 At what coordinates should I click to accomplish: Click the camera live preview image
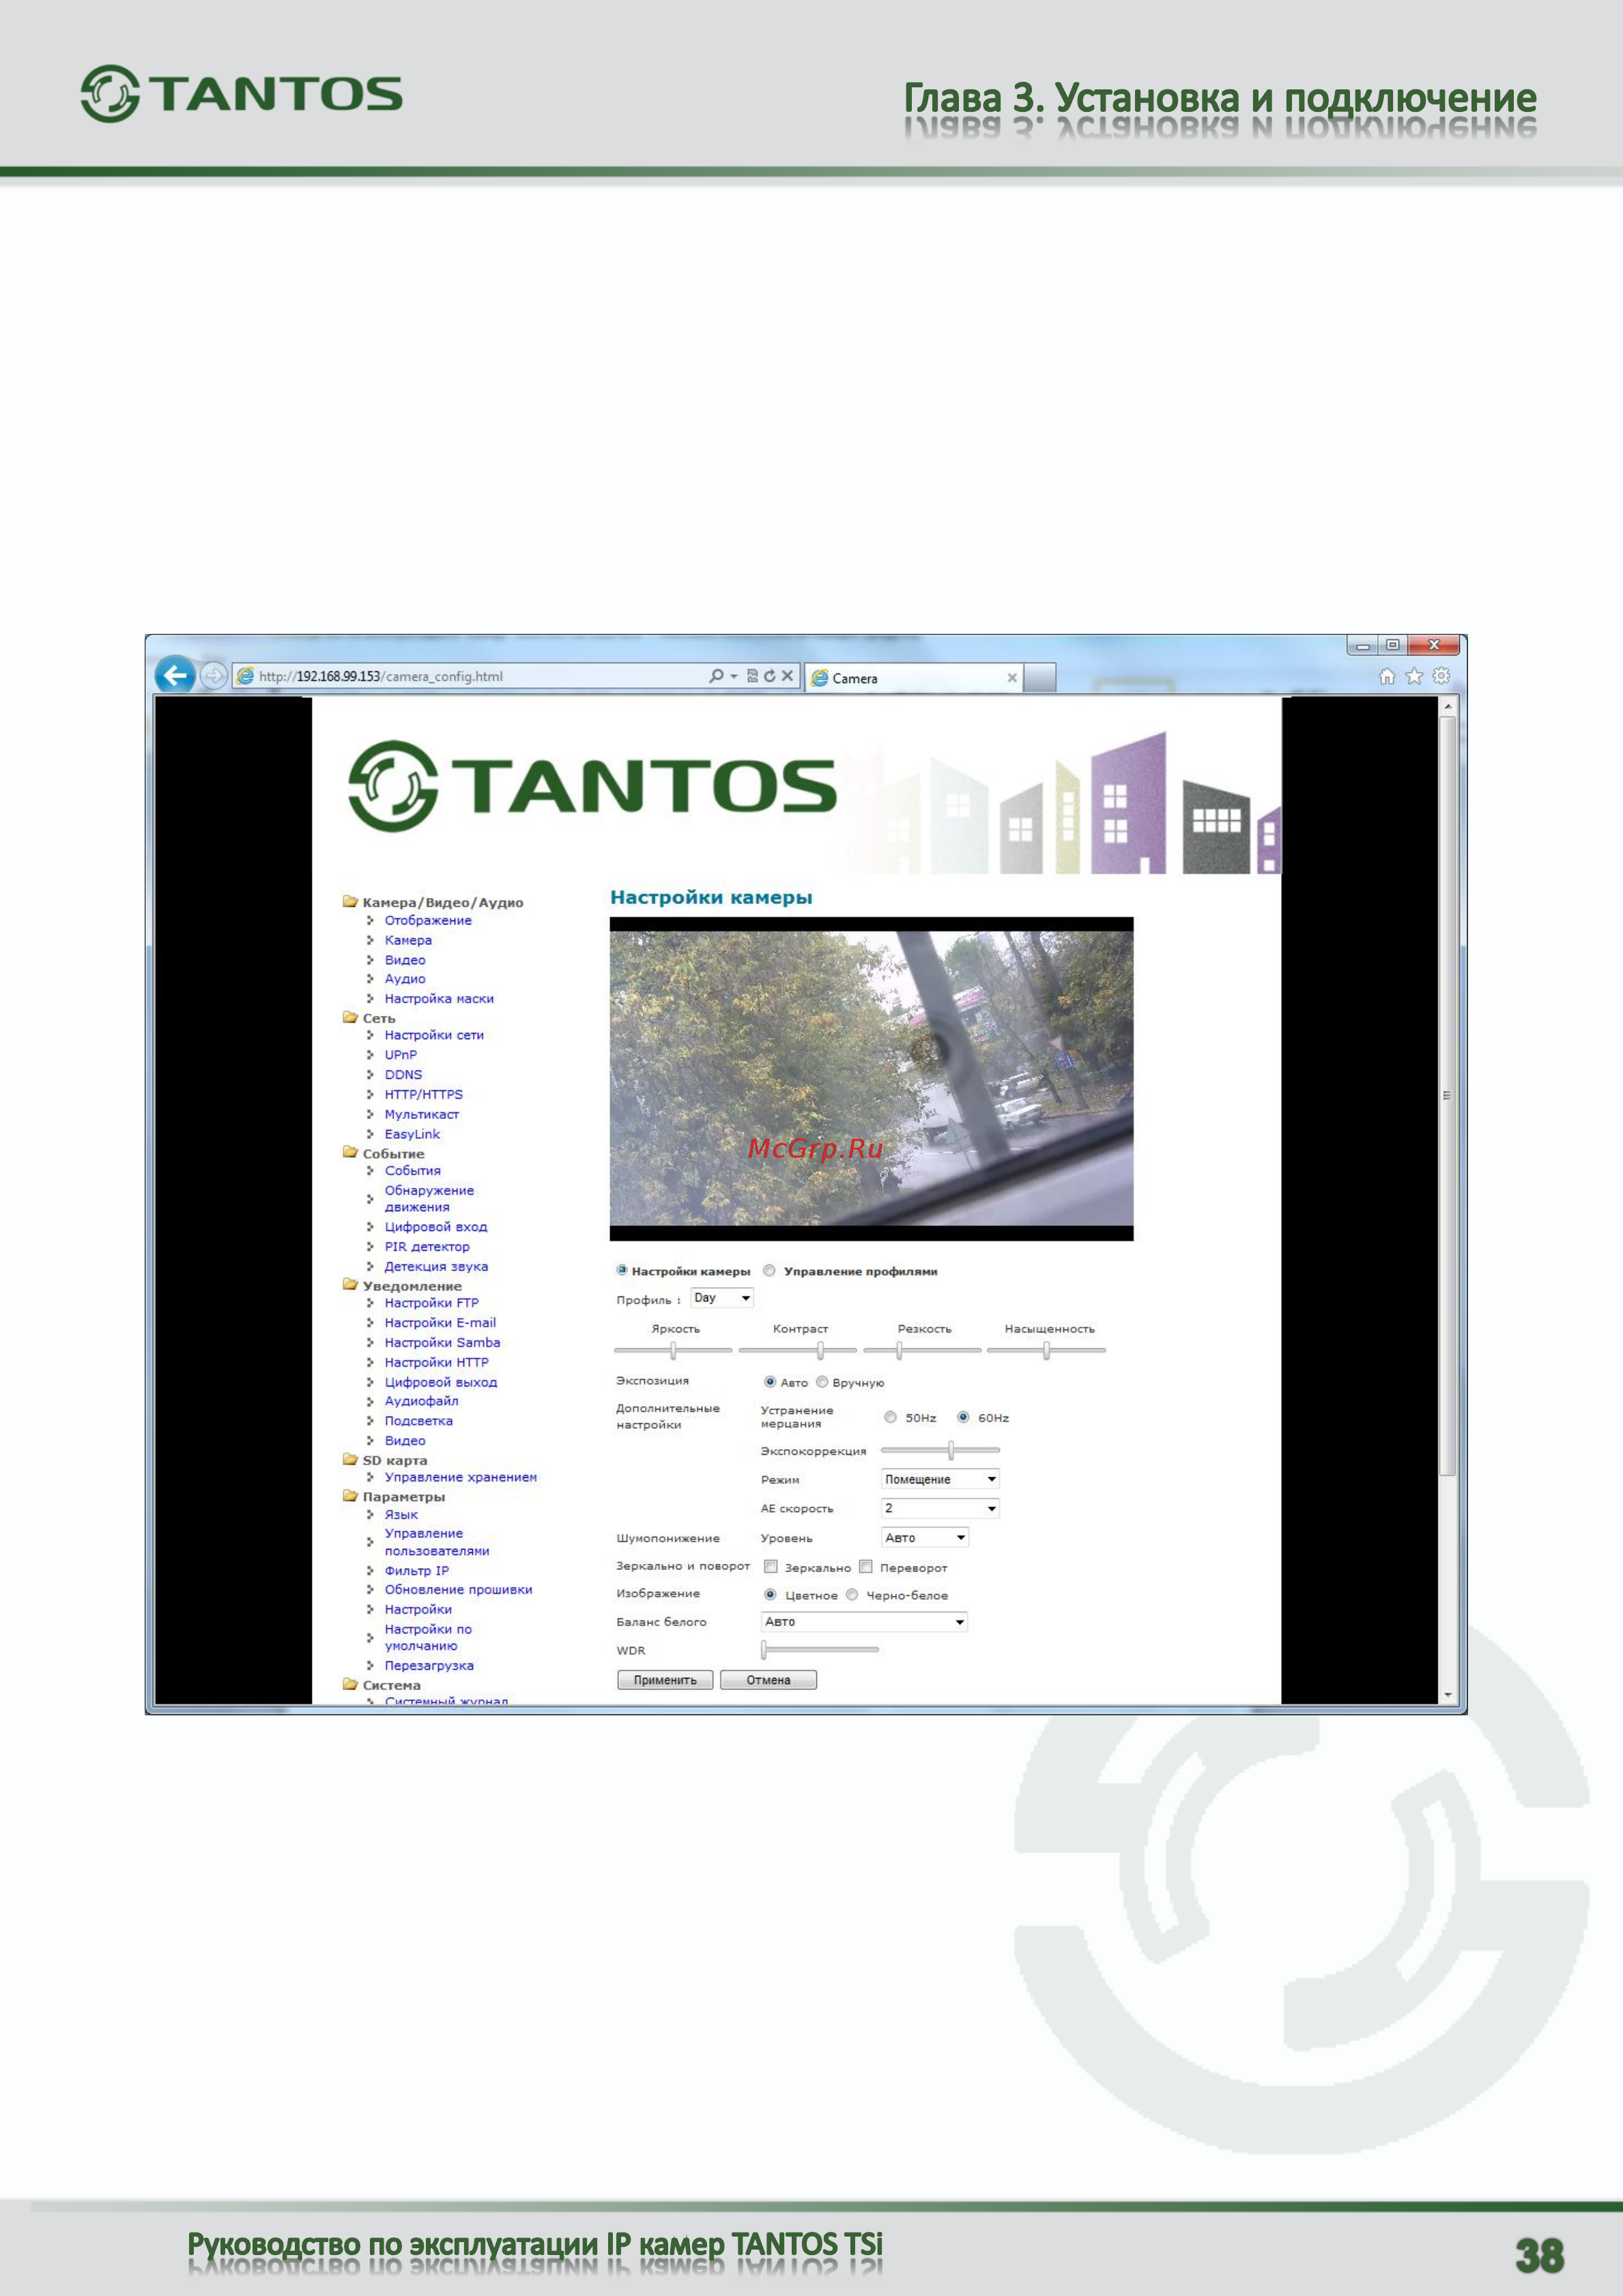click(871, 1078)
